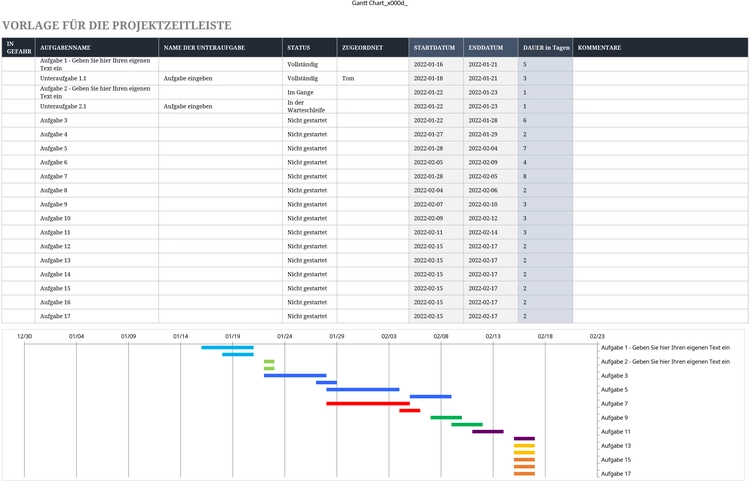Select table cell Aufgabe 2 - Geben Sie hier
This screenshot has width=750, height=483.
click(97, 92)
